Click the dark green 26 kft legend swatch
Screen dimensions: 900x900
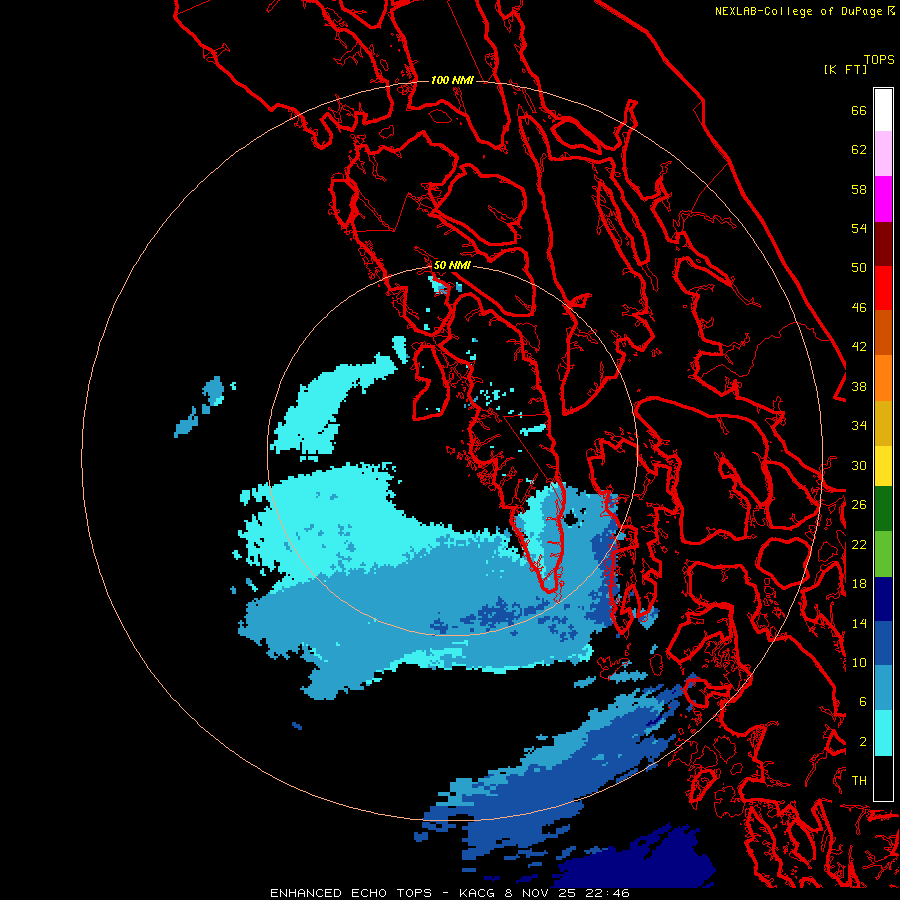(883, 509)
